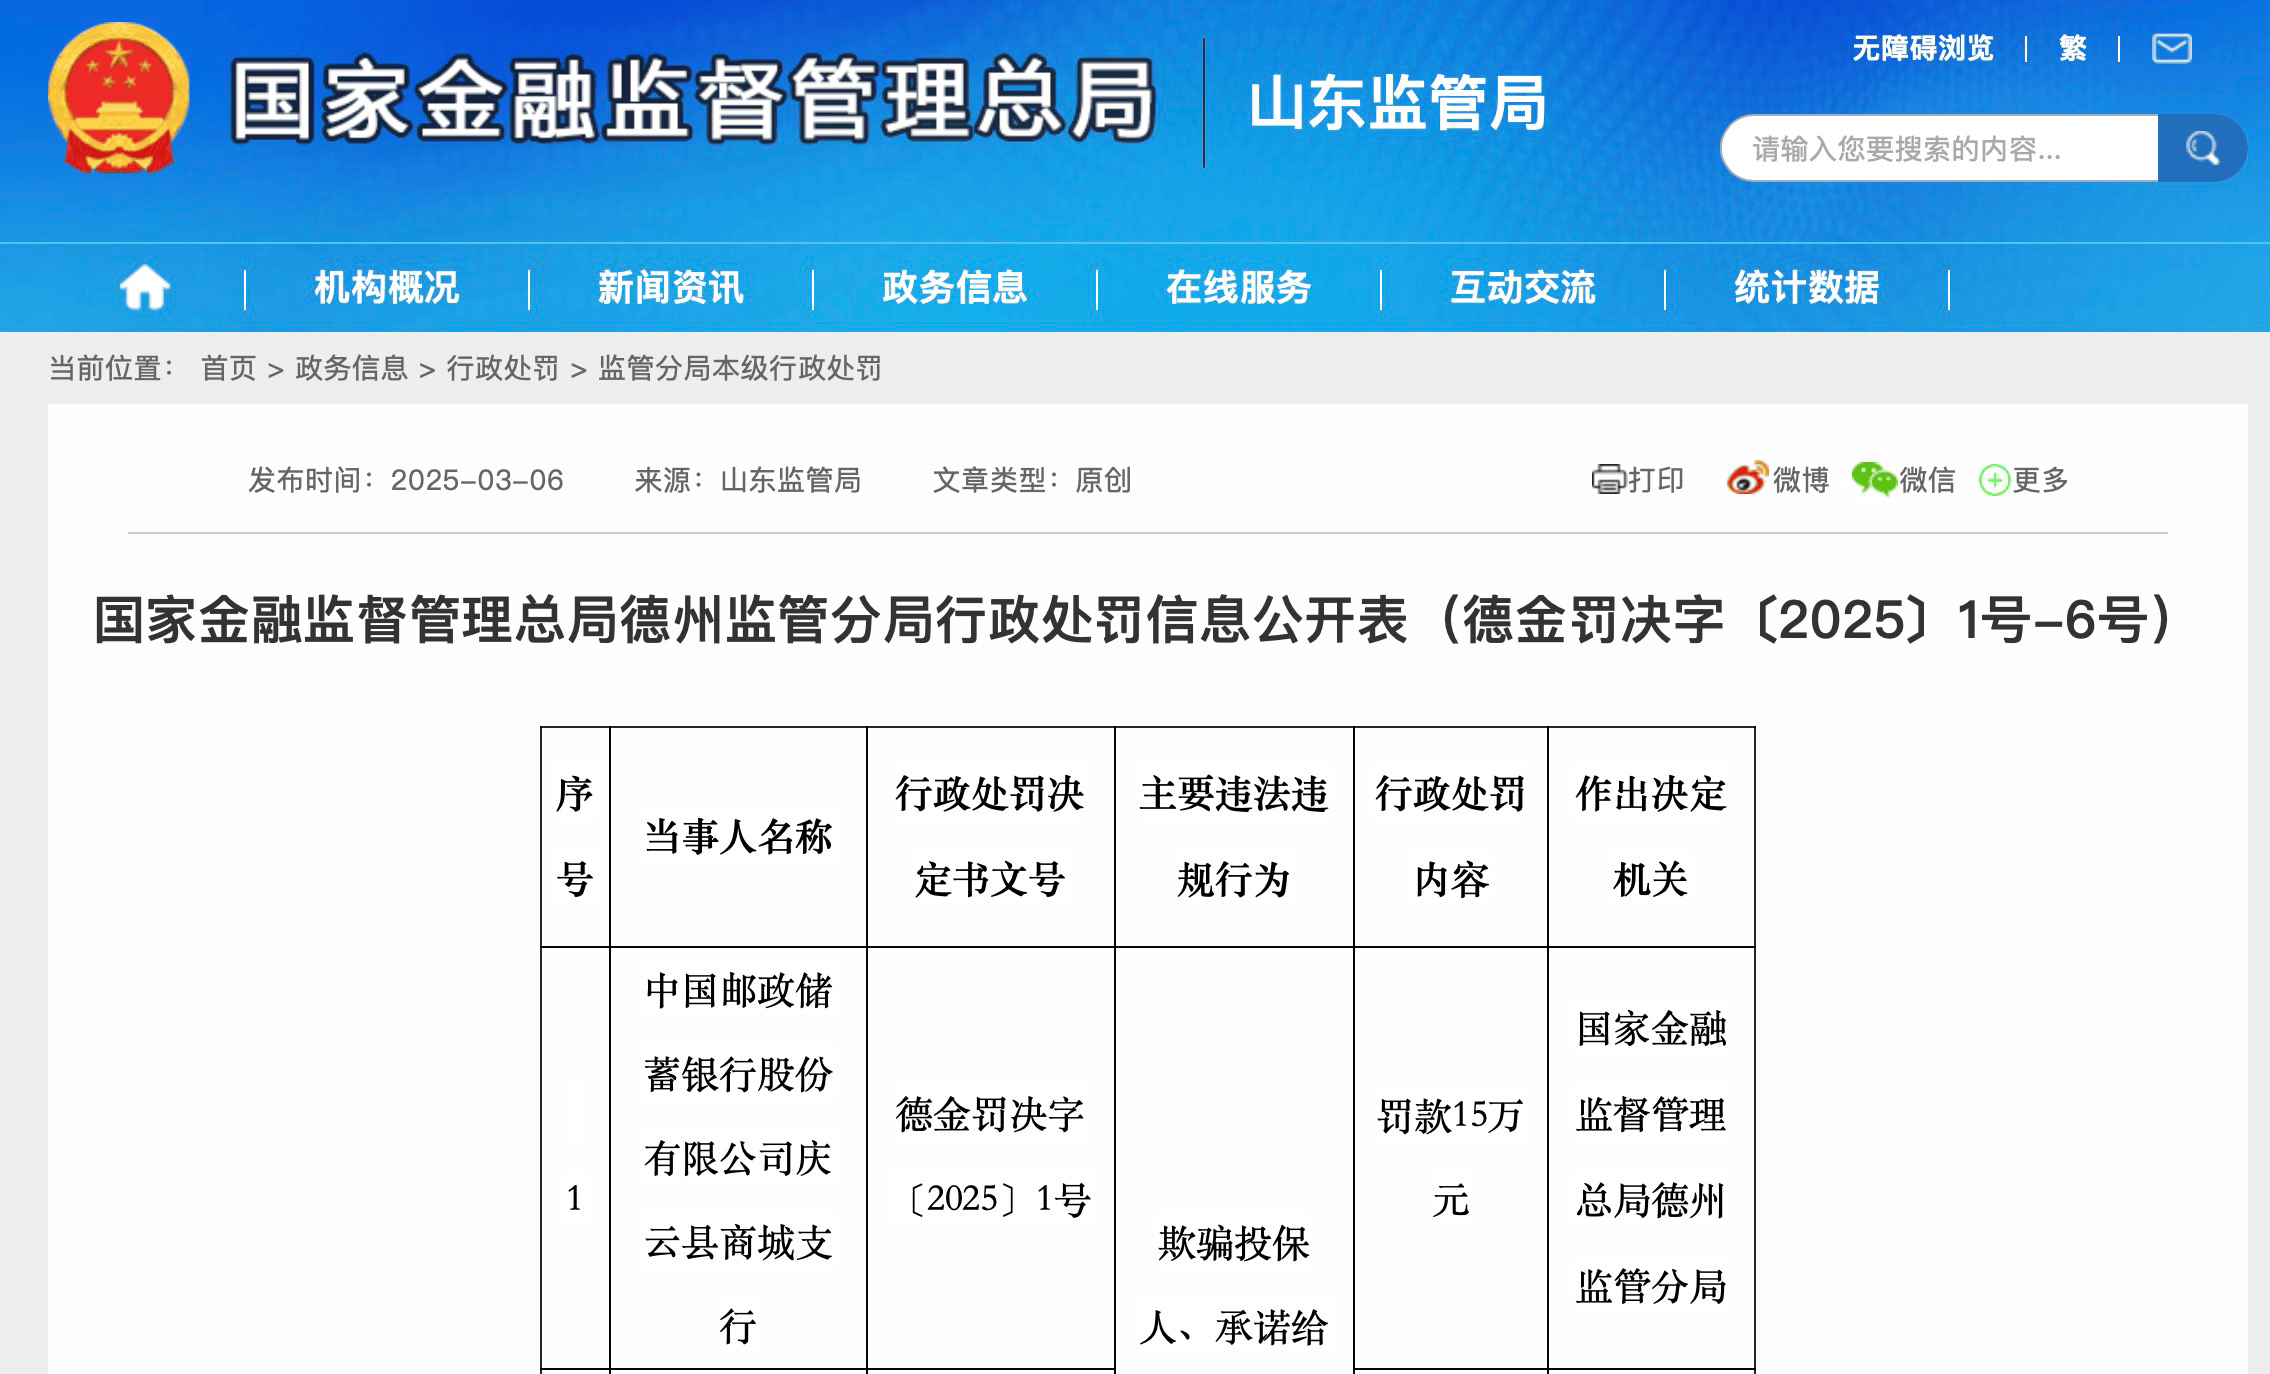Screen dimensions: 2270x1374
Task: Click 当前位置 label
Action: pos(112,368)
